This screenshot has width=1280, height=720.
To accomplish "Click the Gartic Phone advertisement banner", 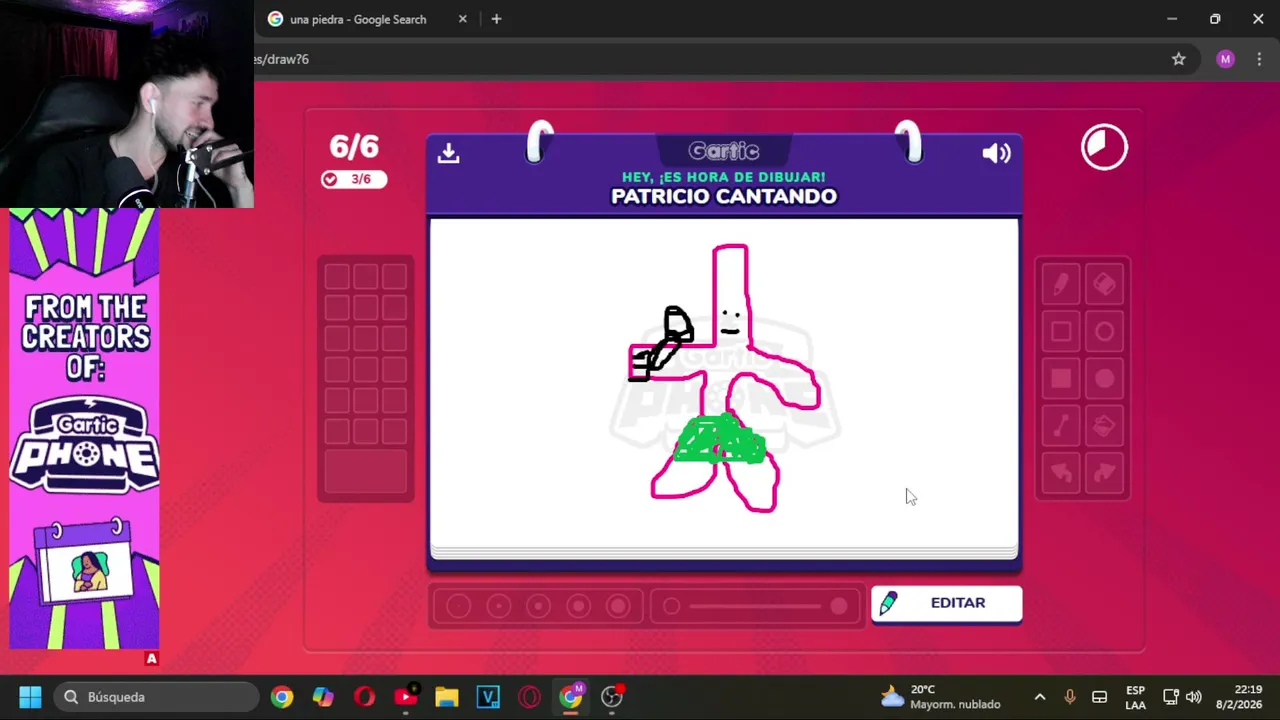I will click(x=84, y=430).
